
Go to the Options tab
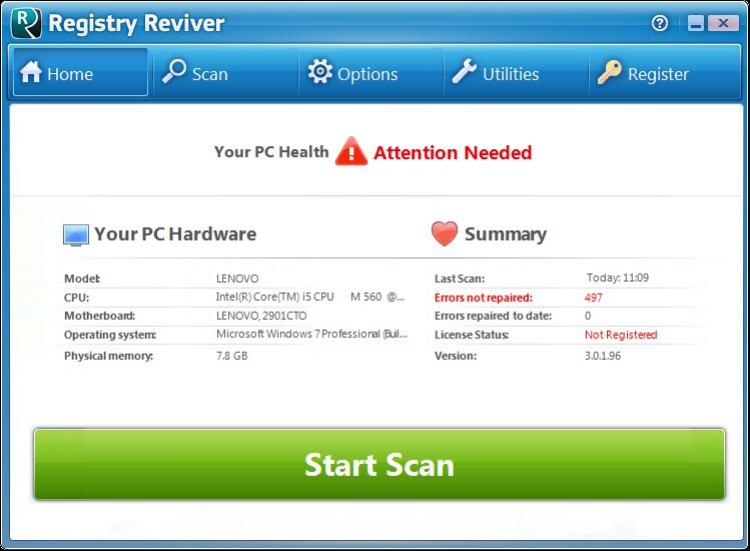click(x=371, y=72)
